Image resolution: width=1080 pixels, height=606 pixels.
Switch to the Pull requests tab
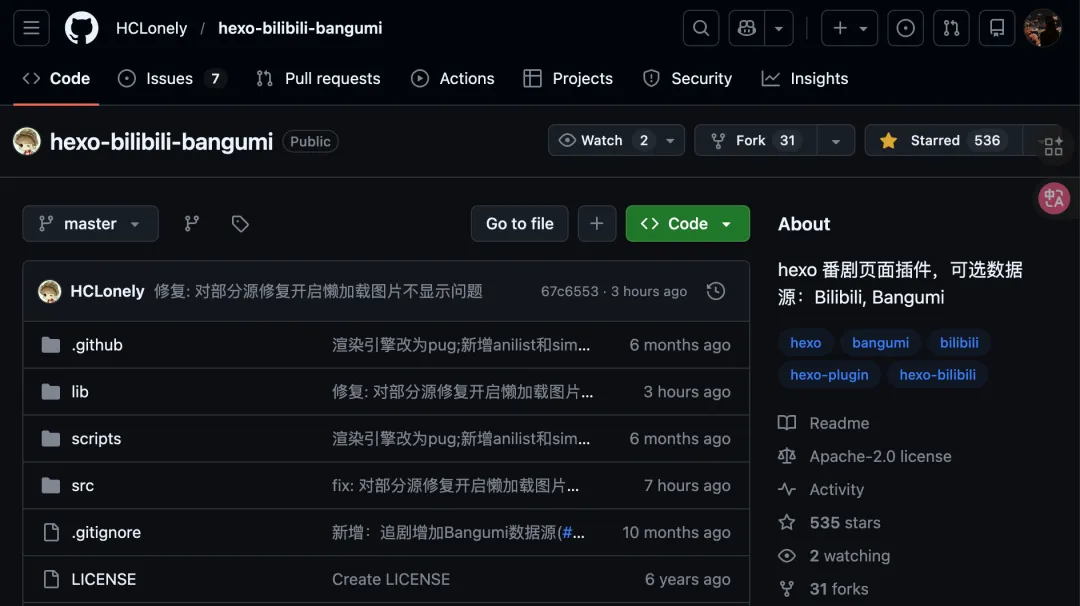click(318, 79)
